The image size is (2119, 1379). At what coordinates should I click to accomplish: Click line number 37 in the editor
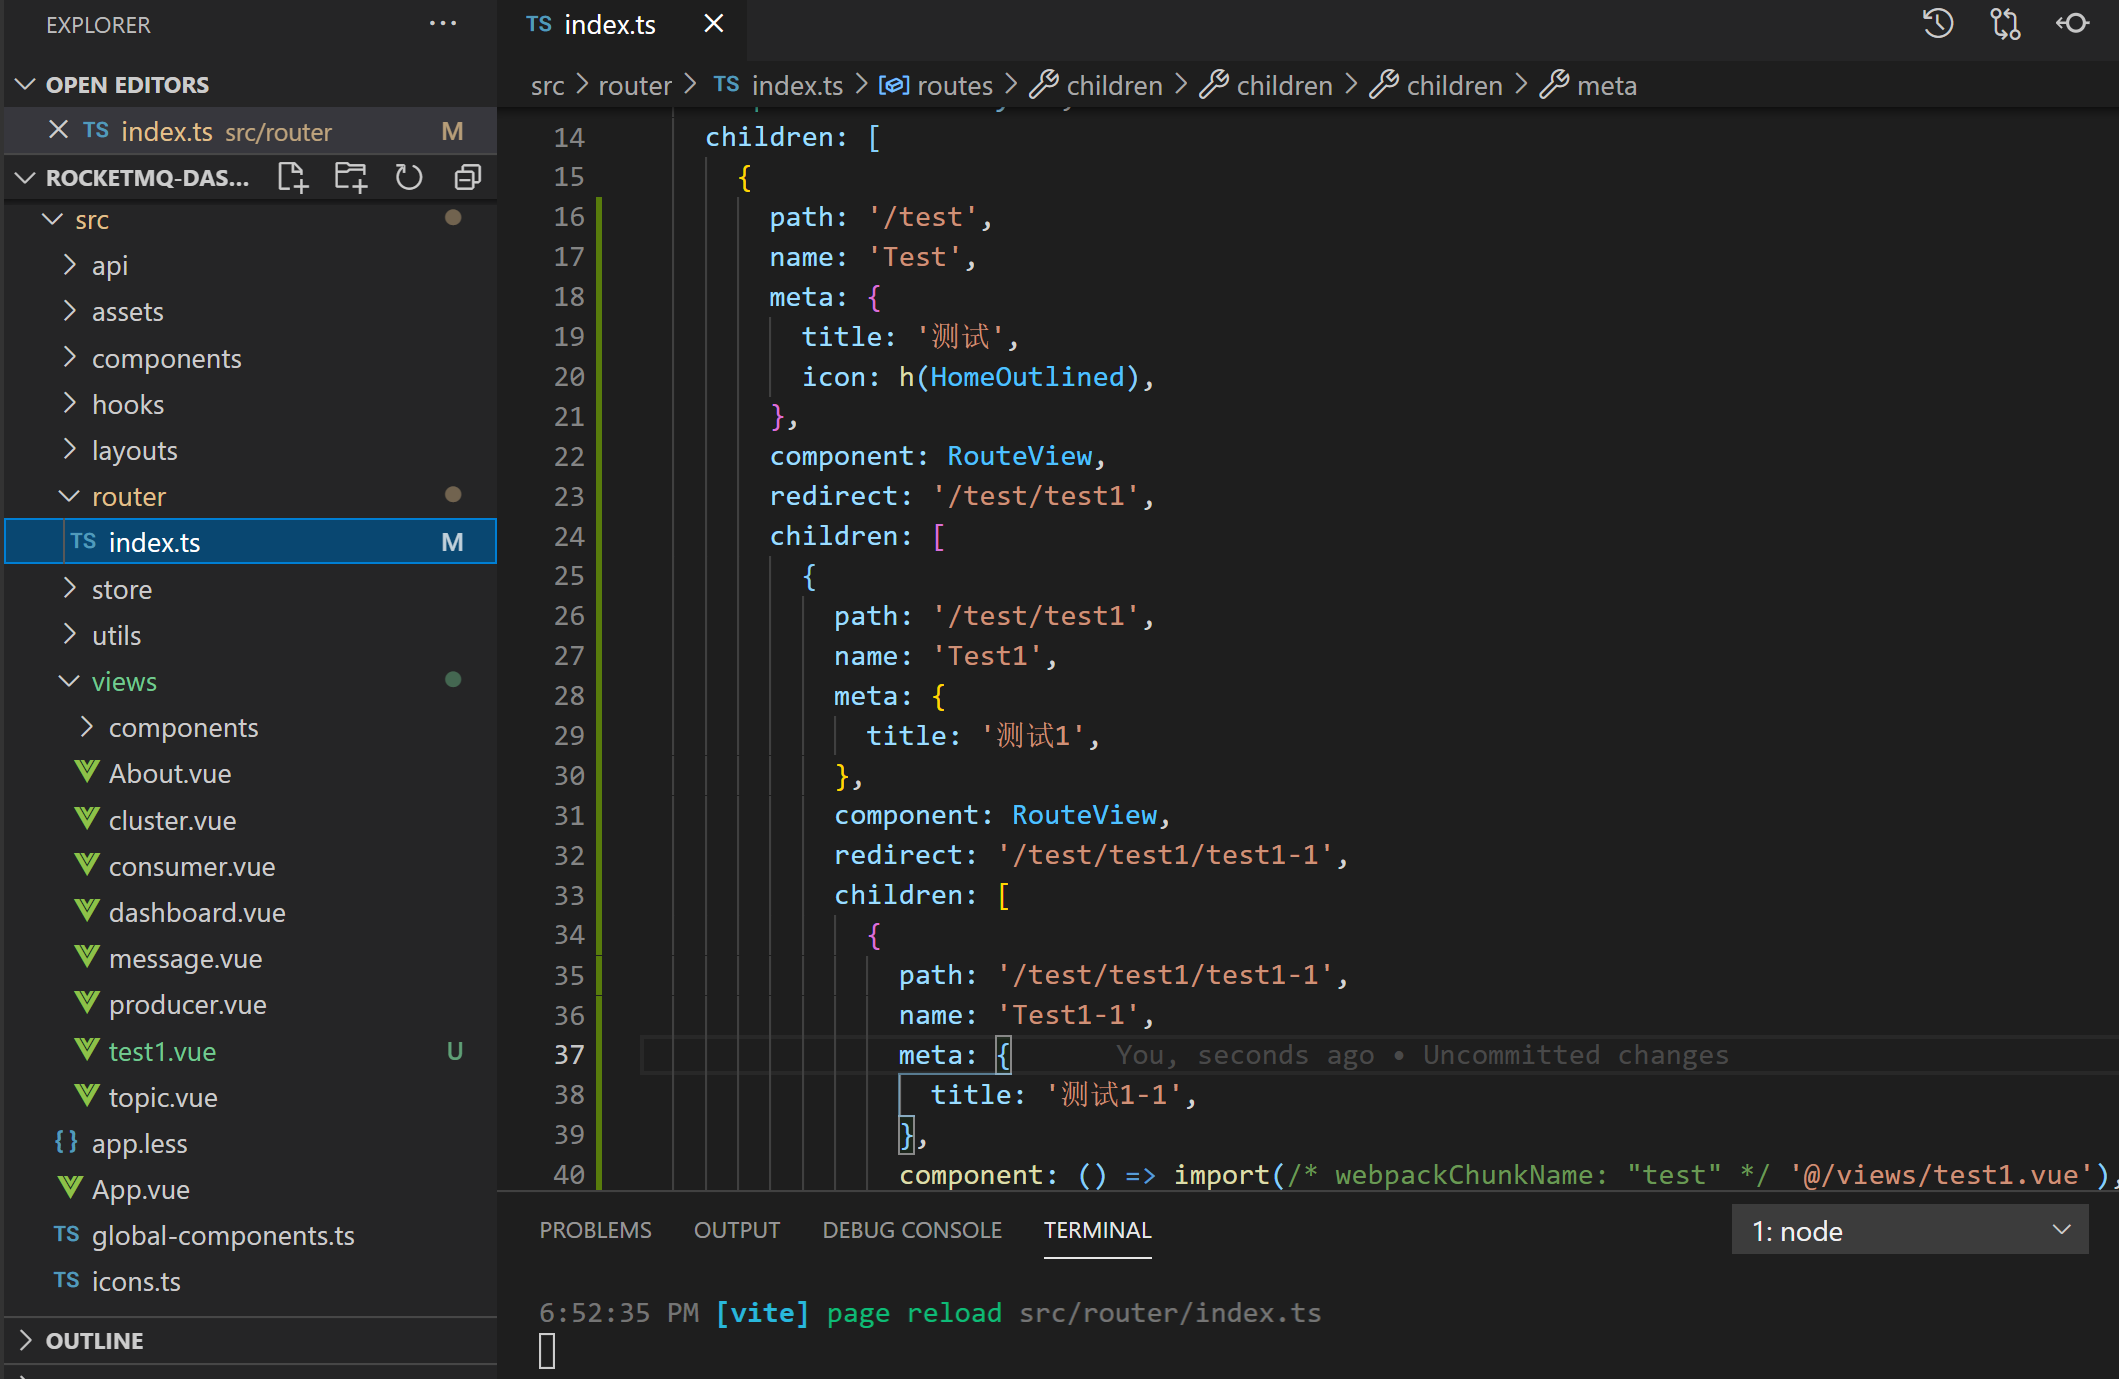pos(568,1054)
